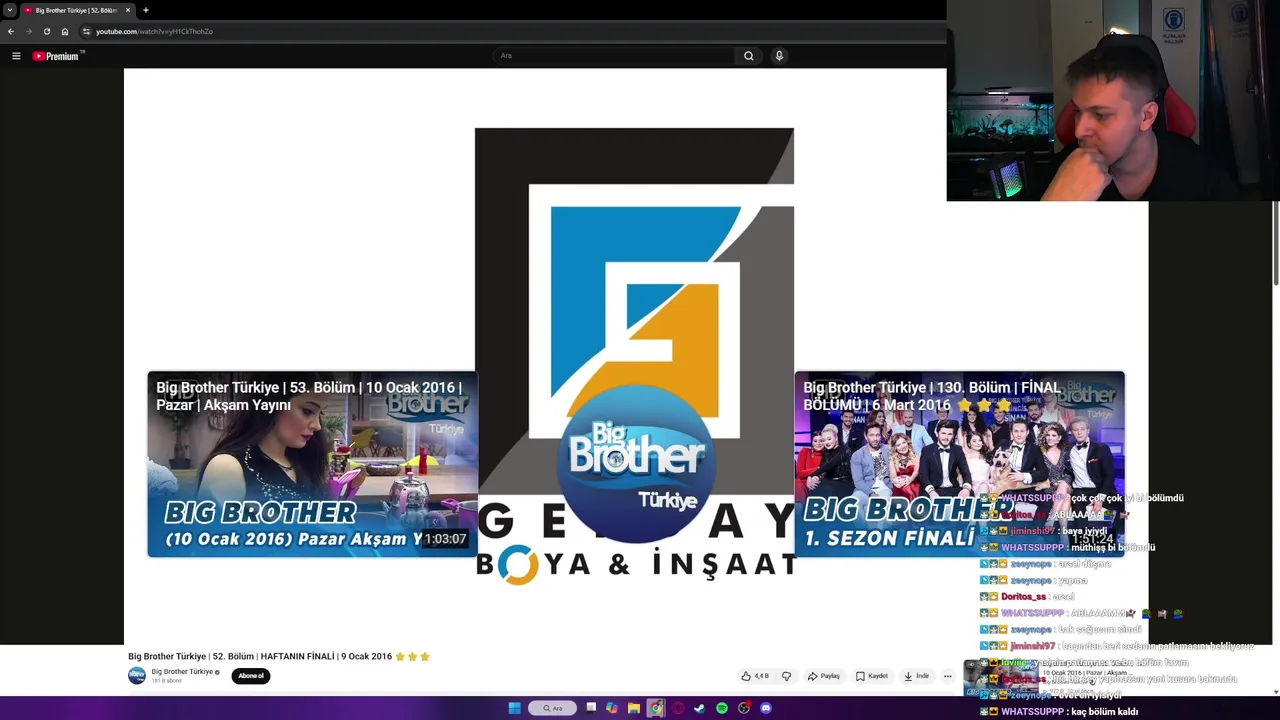Open the OBS icon with red badge
This screenshot has width=1280, height=720.
click(744, 708)
